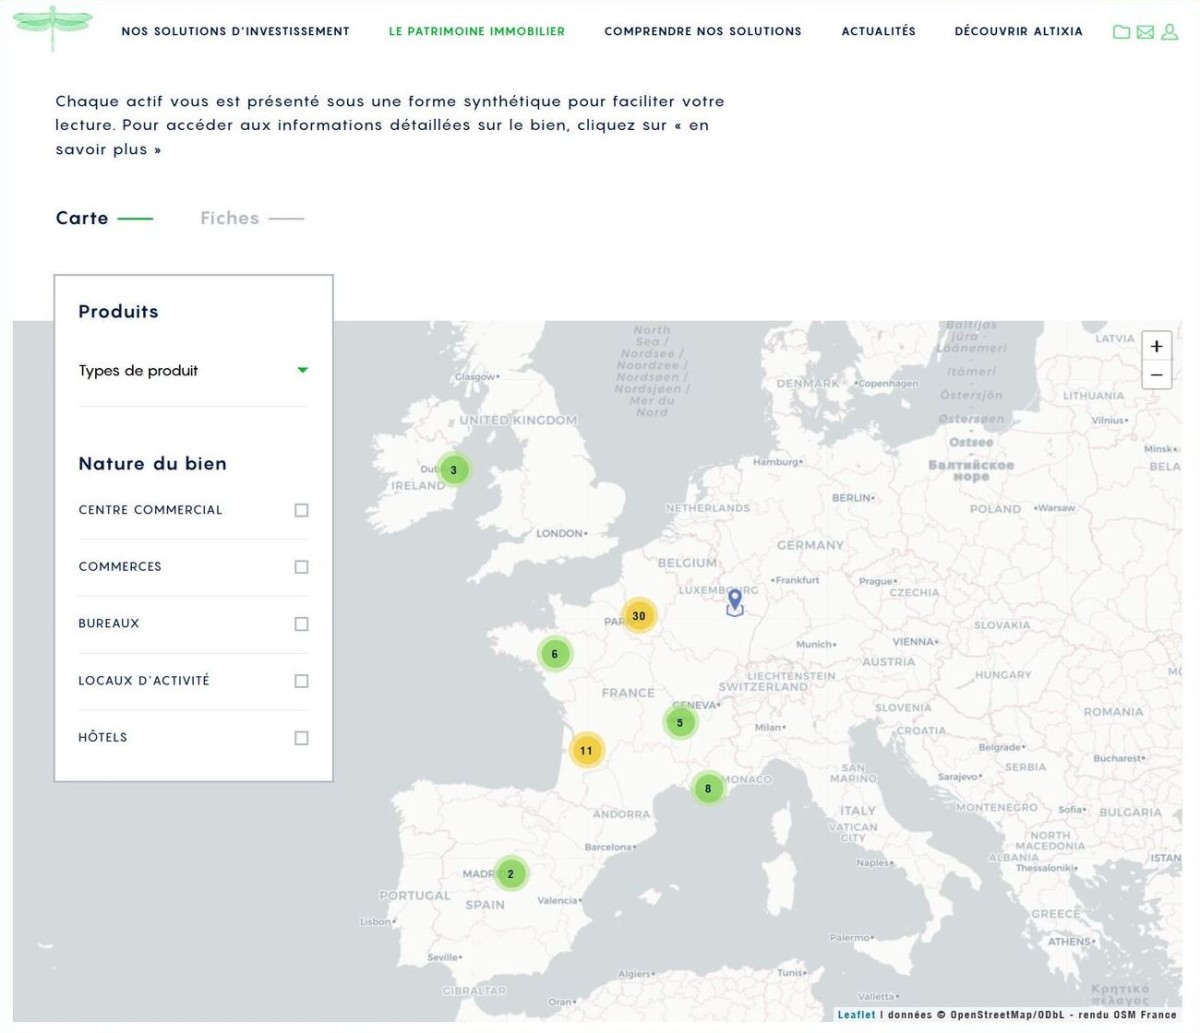Image resolution: width=1200 pixels, height=1033 pixels.
Task: Check the BUREAUX checkbox
Action: 300,623
